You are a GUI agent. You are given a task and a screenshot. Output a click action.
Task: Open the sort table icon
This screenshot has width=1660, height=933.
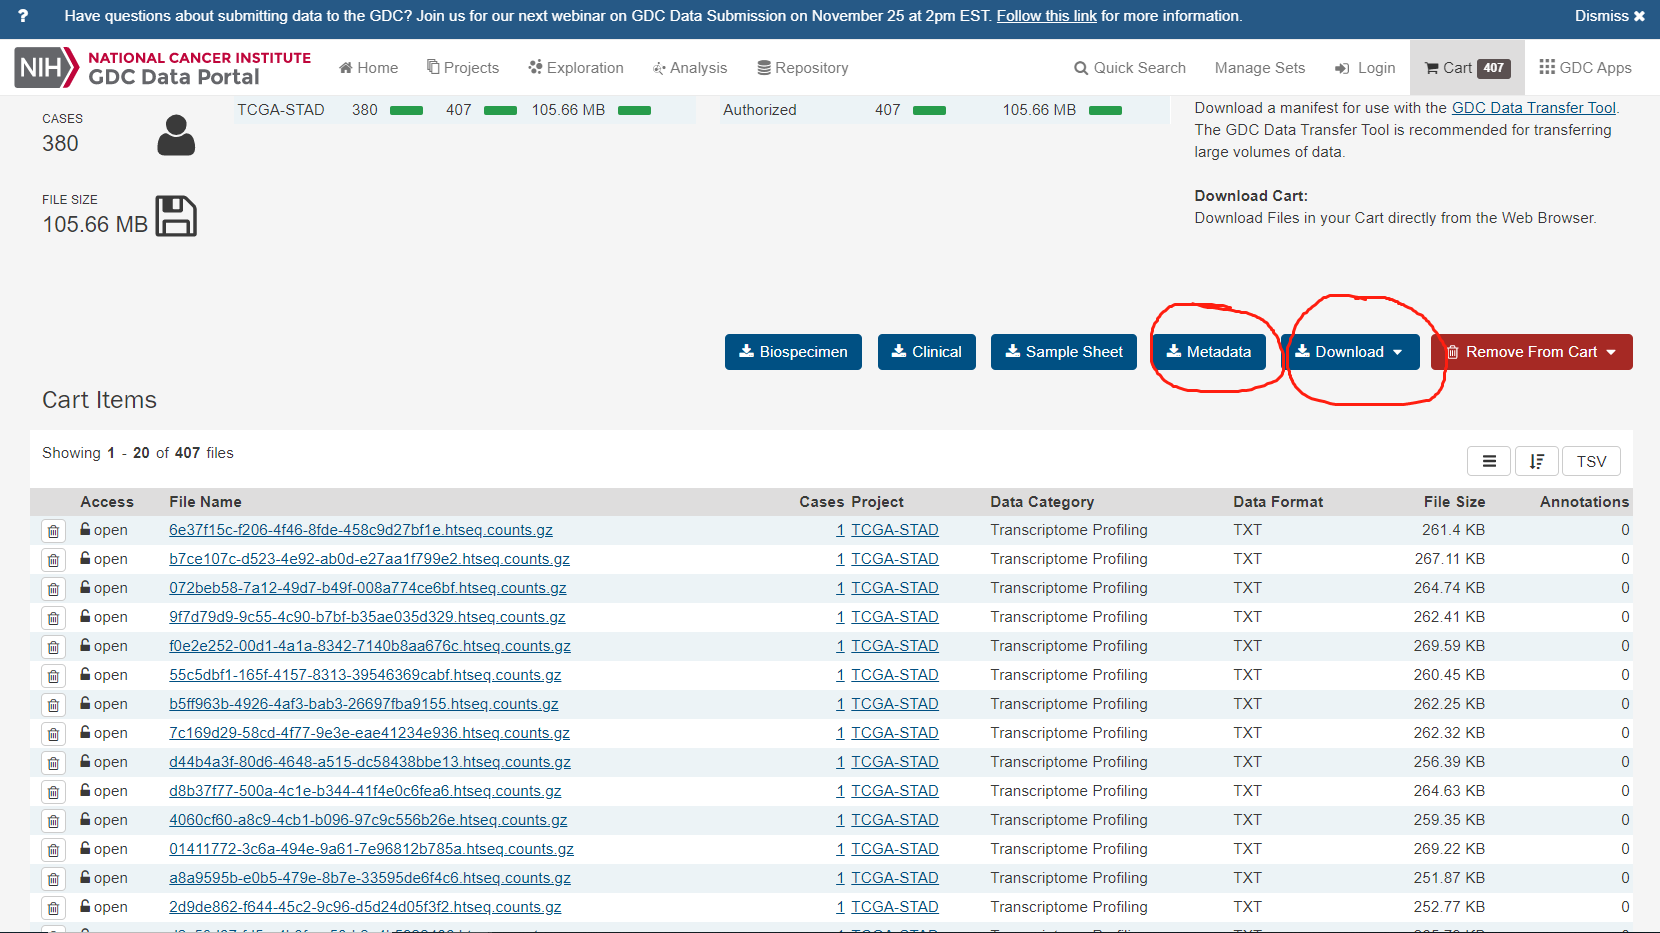pyautogui.click(x=1537, y=461)
